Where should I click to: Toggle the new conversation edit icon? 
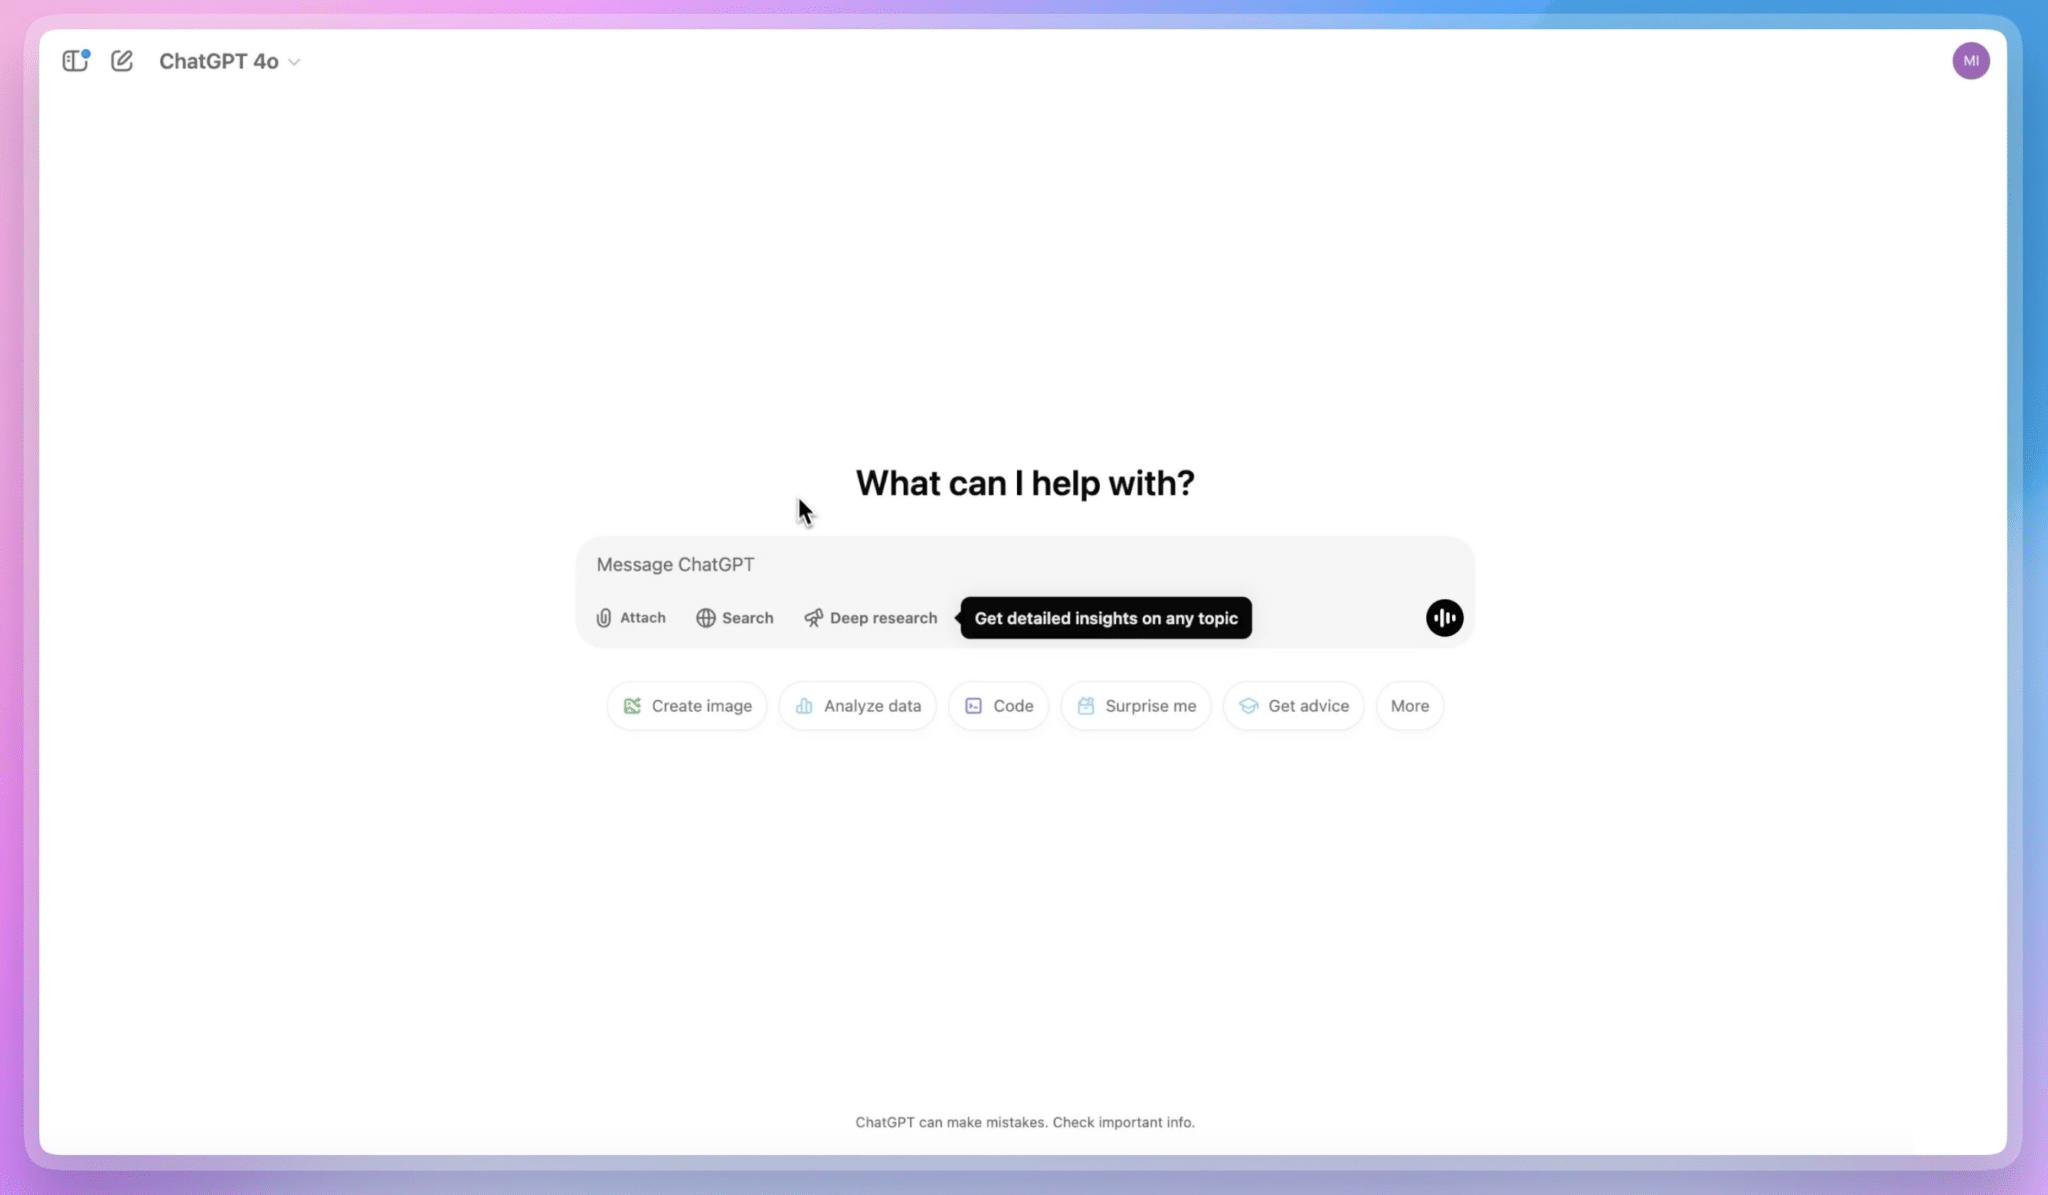point(122,60)
